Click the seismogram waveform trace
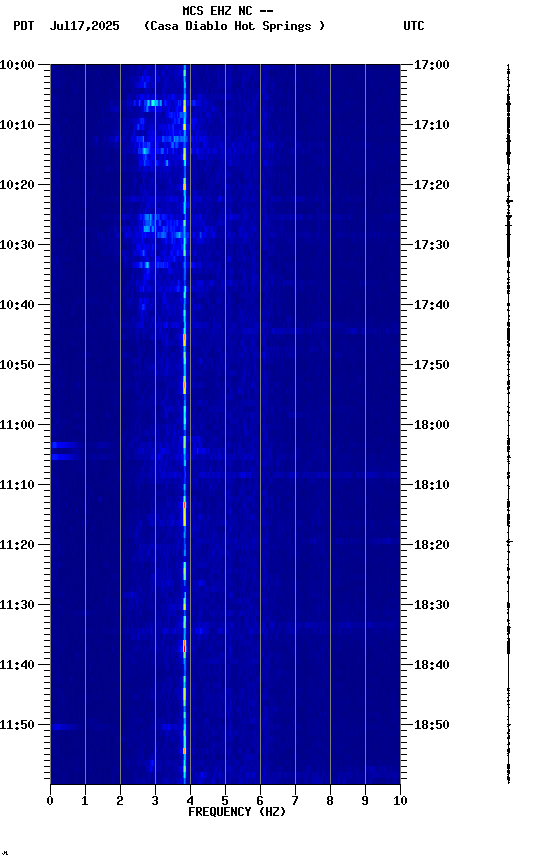The height and width of the screenshot is (864, 552). click(x=508, y=424)
